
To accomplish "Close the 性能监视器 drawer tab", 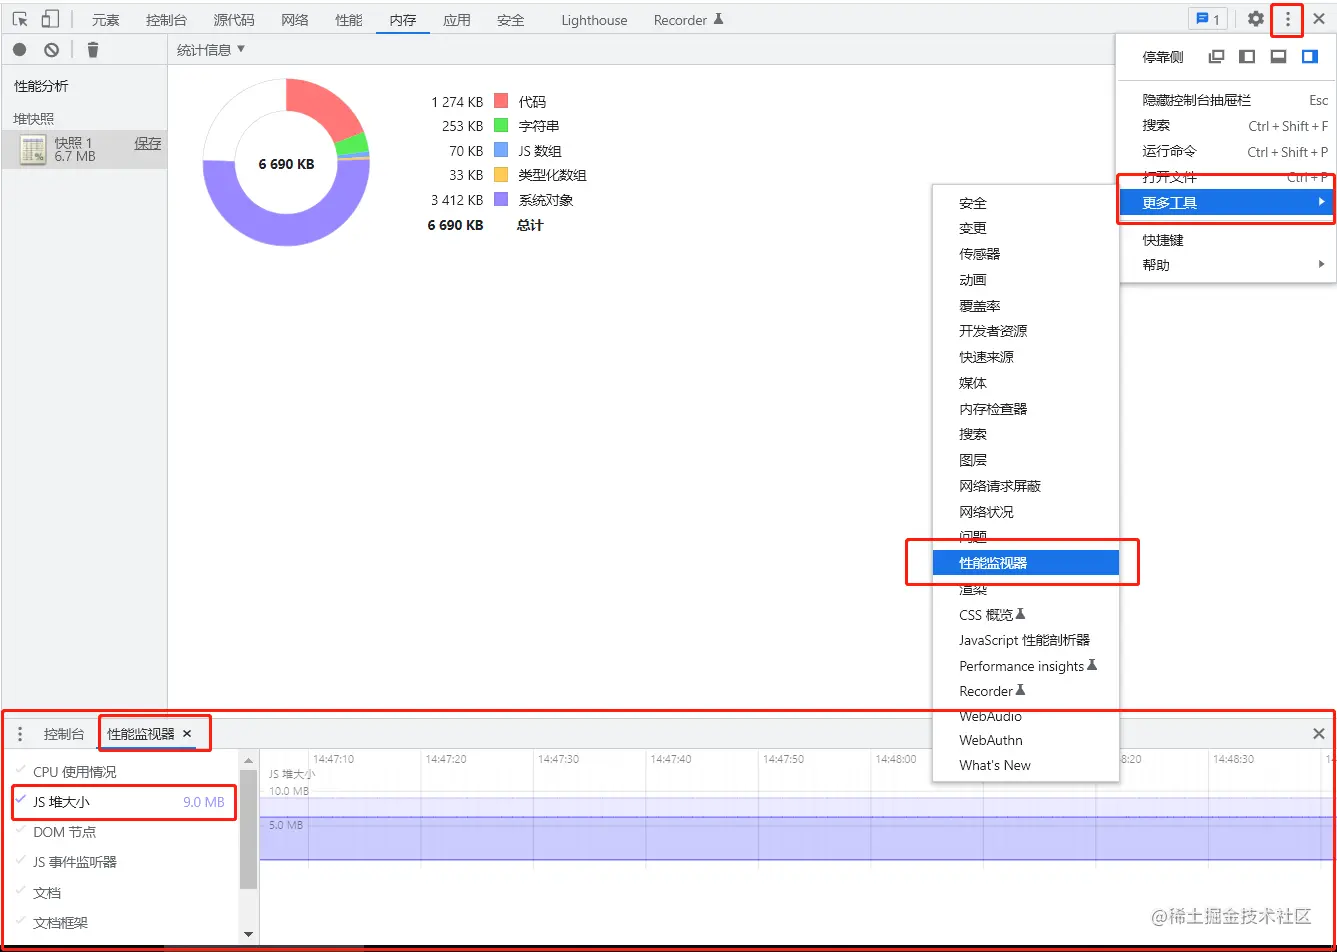I will (187, 734).
